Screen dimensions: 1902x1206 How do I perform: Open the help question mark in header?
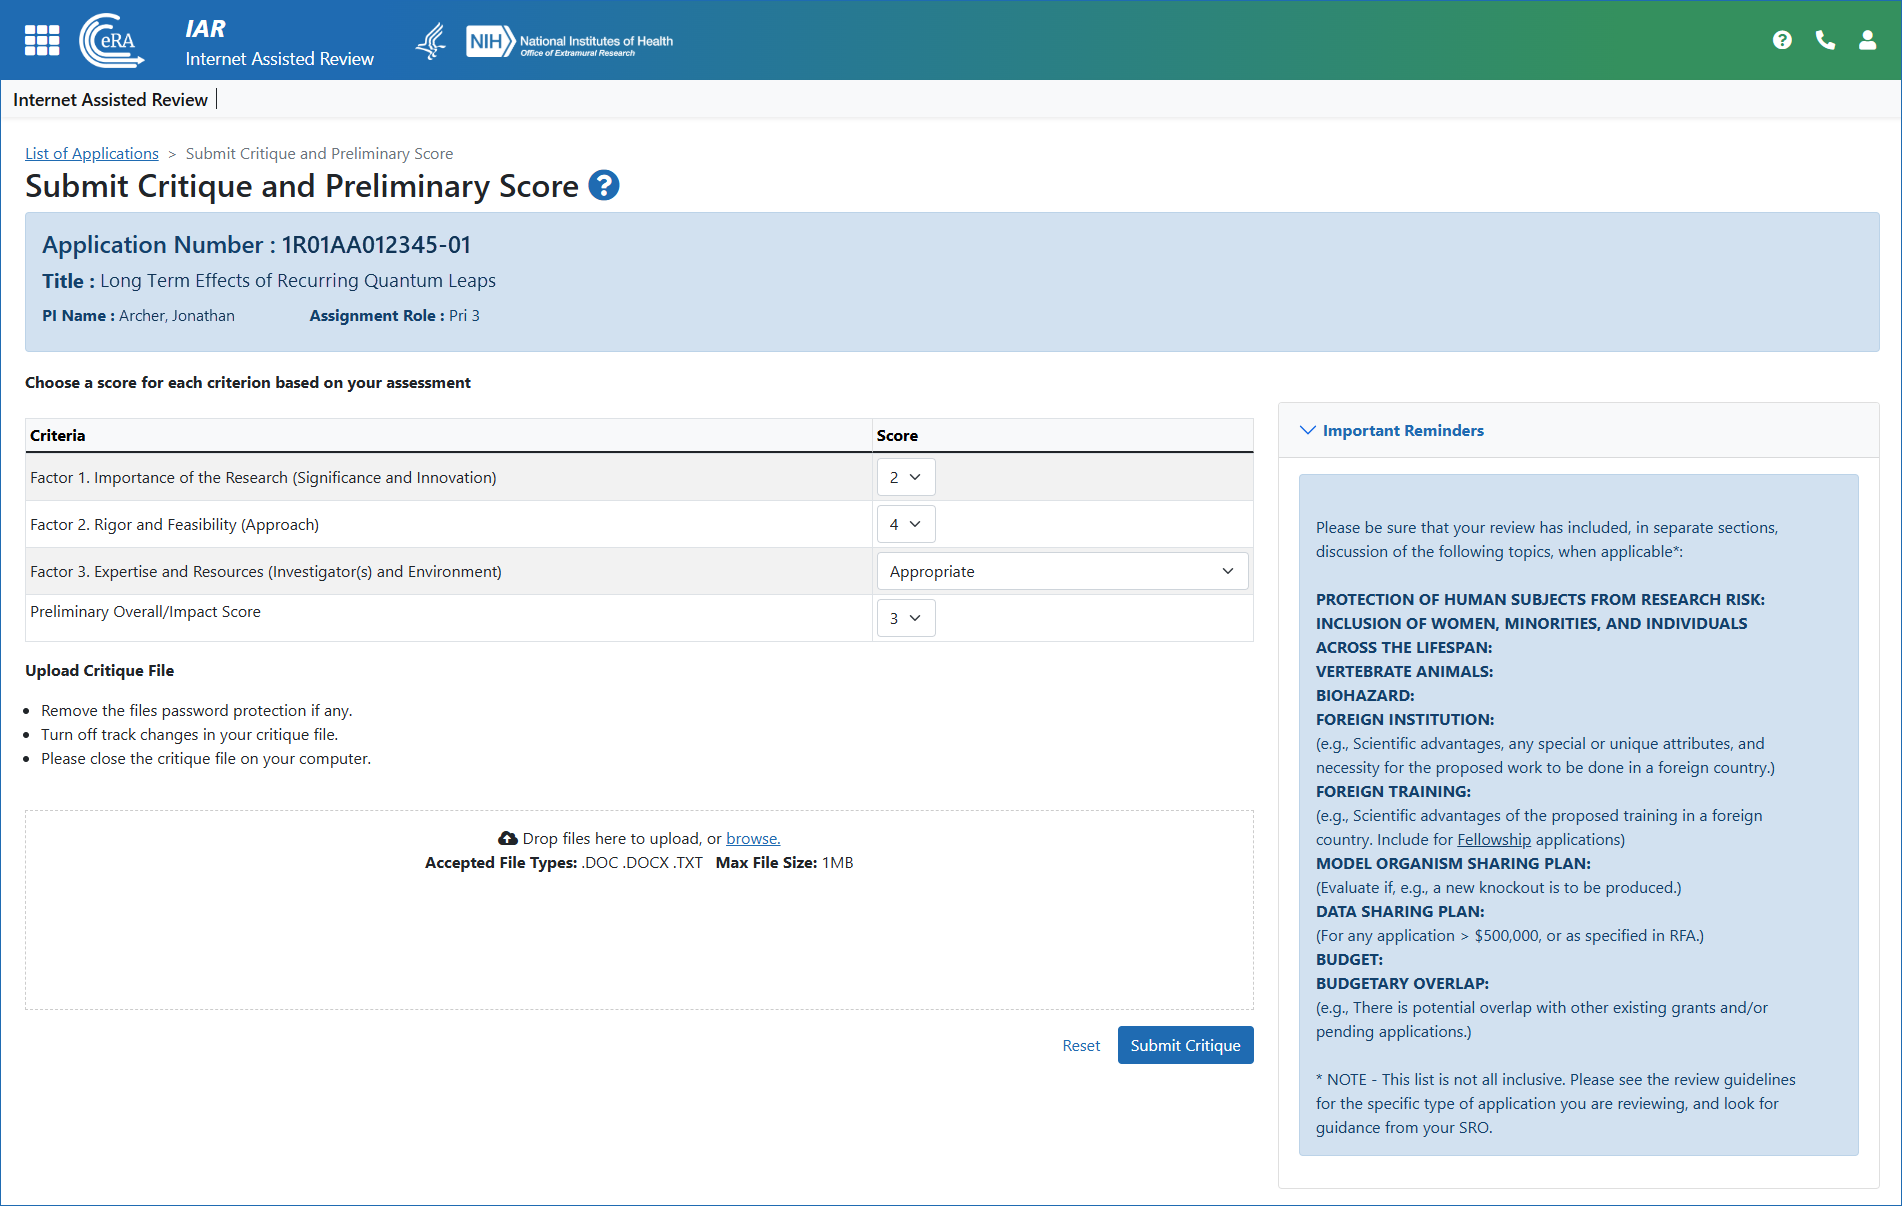[1781, 40]
